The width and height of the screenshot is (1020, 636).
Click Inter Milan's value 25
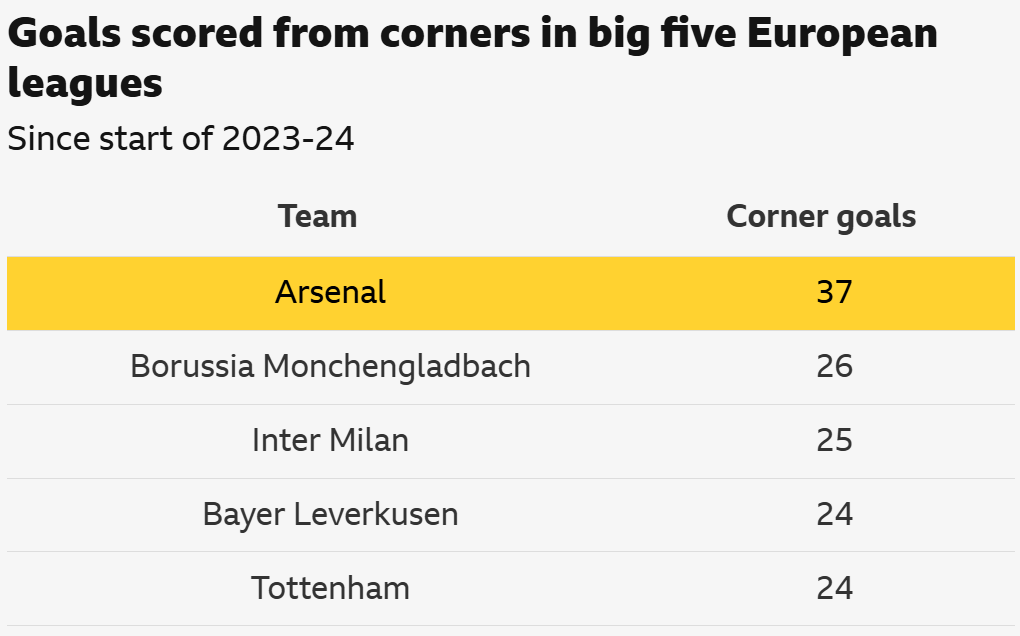(834, 441)
